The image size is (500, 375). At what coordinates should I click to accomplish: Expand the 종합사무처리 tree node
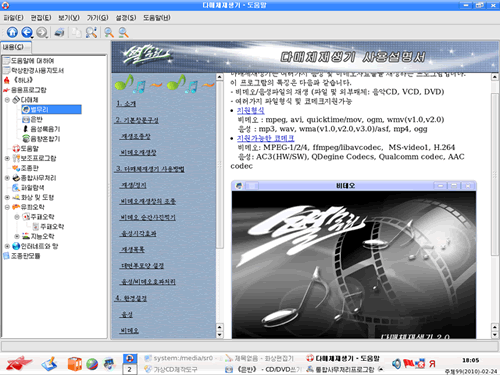7,178
